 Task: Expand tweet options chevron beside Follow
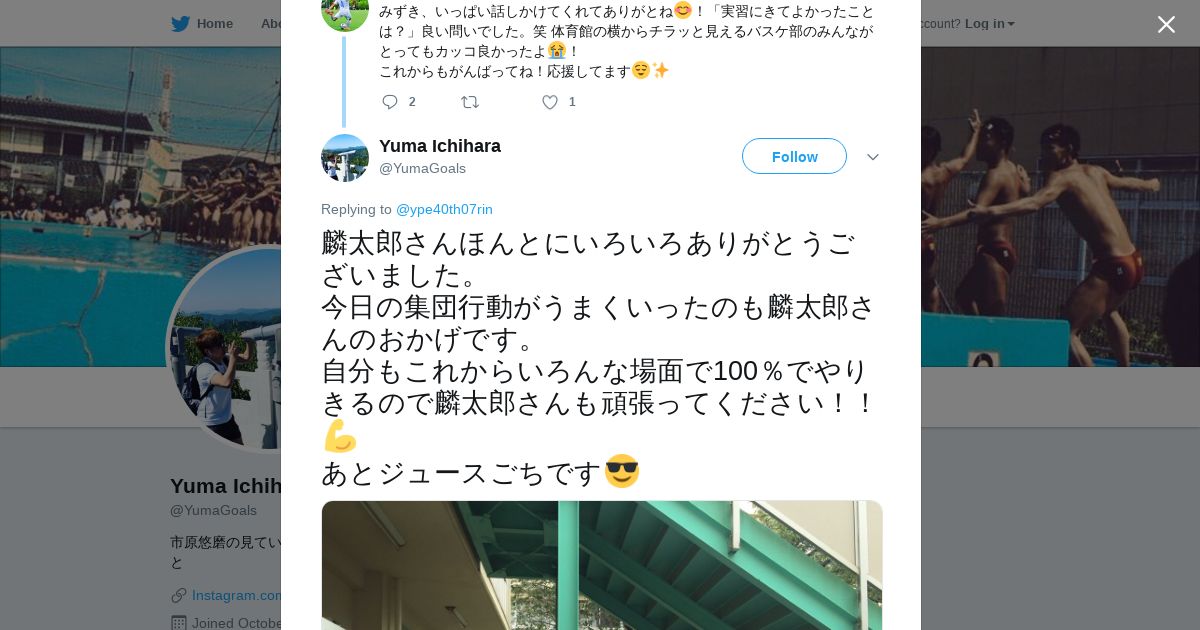point(872,157)
